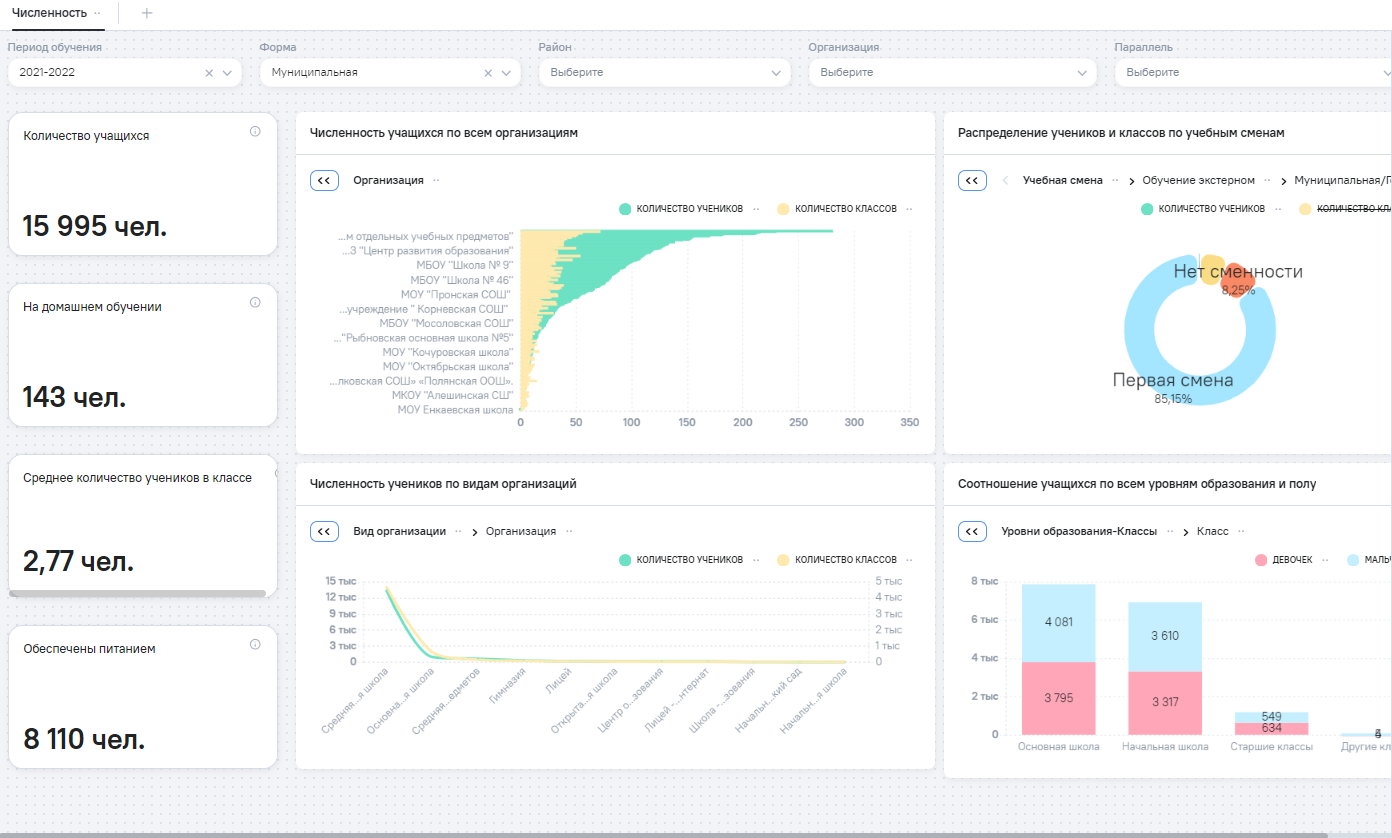Click the plus icon to add a new tab
The height and width of the screenshot is (838, 1392).
pos(147,13)
